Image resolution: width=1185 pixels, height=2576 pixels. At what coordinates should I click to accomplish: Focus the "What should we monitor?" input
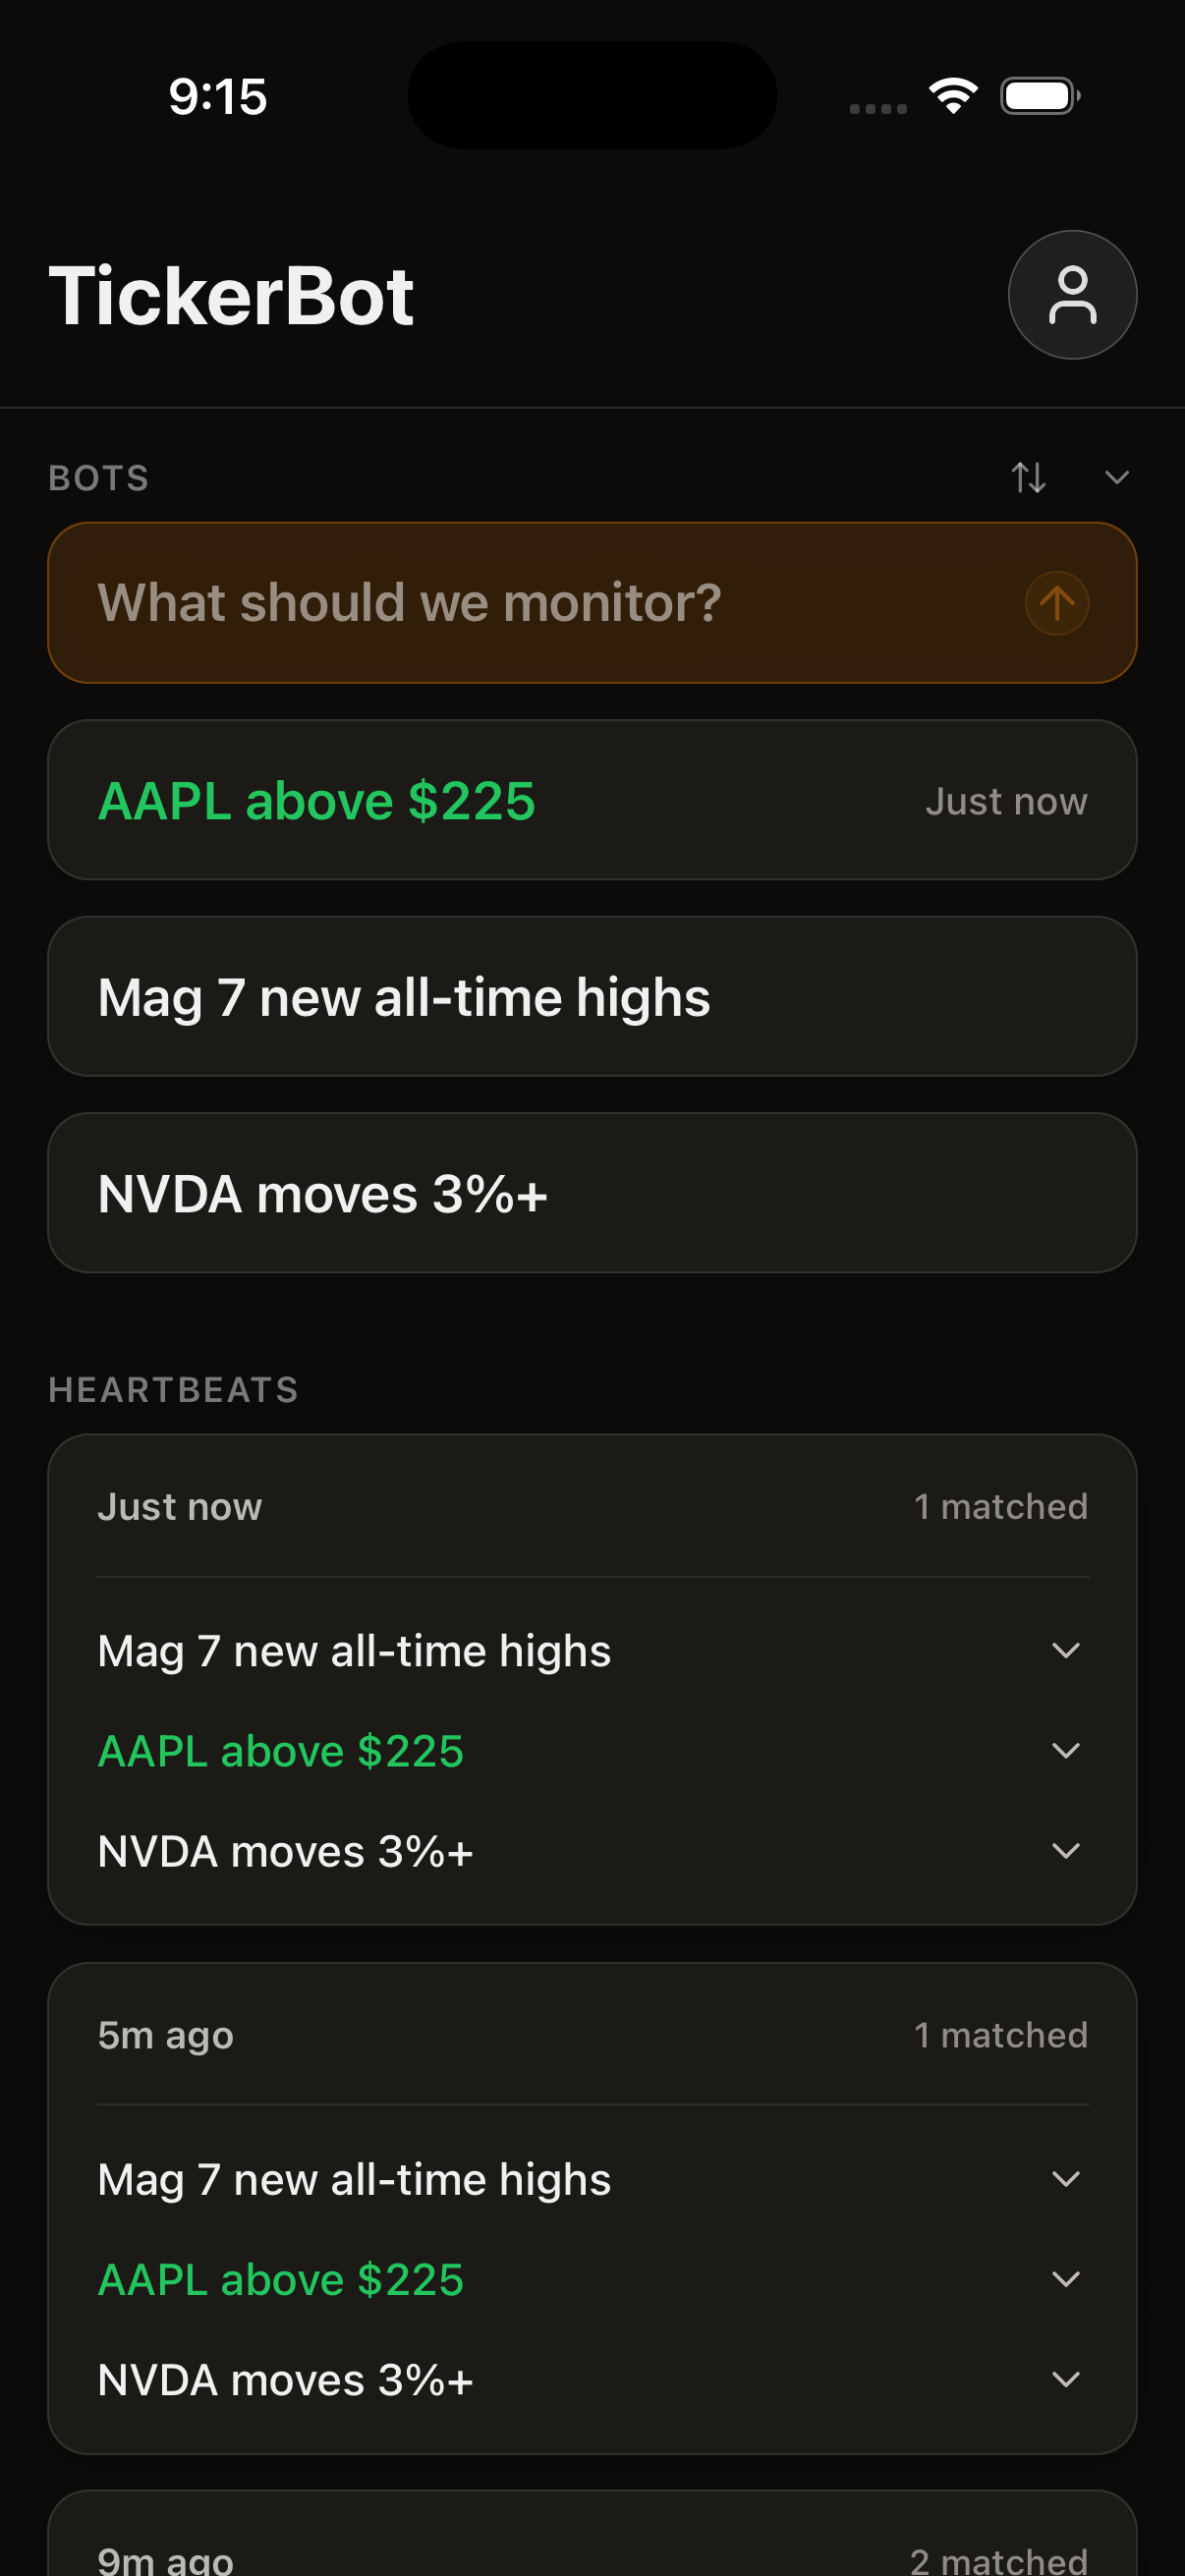point(540,603)
